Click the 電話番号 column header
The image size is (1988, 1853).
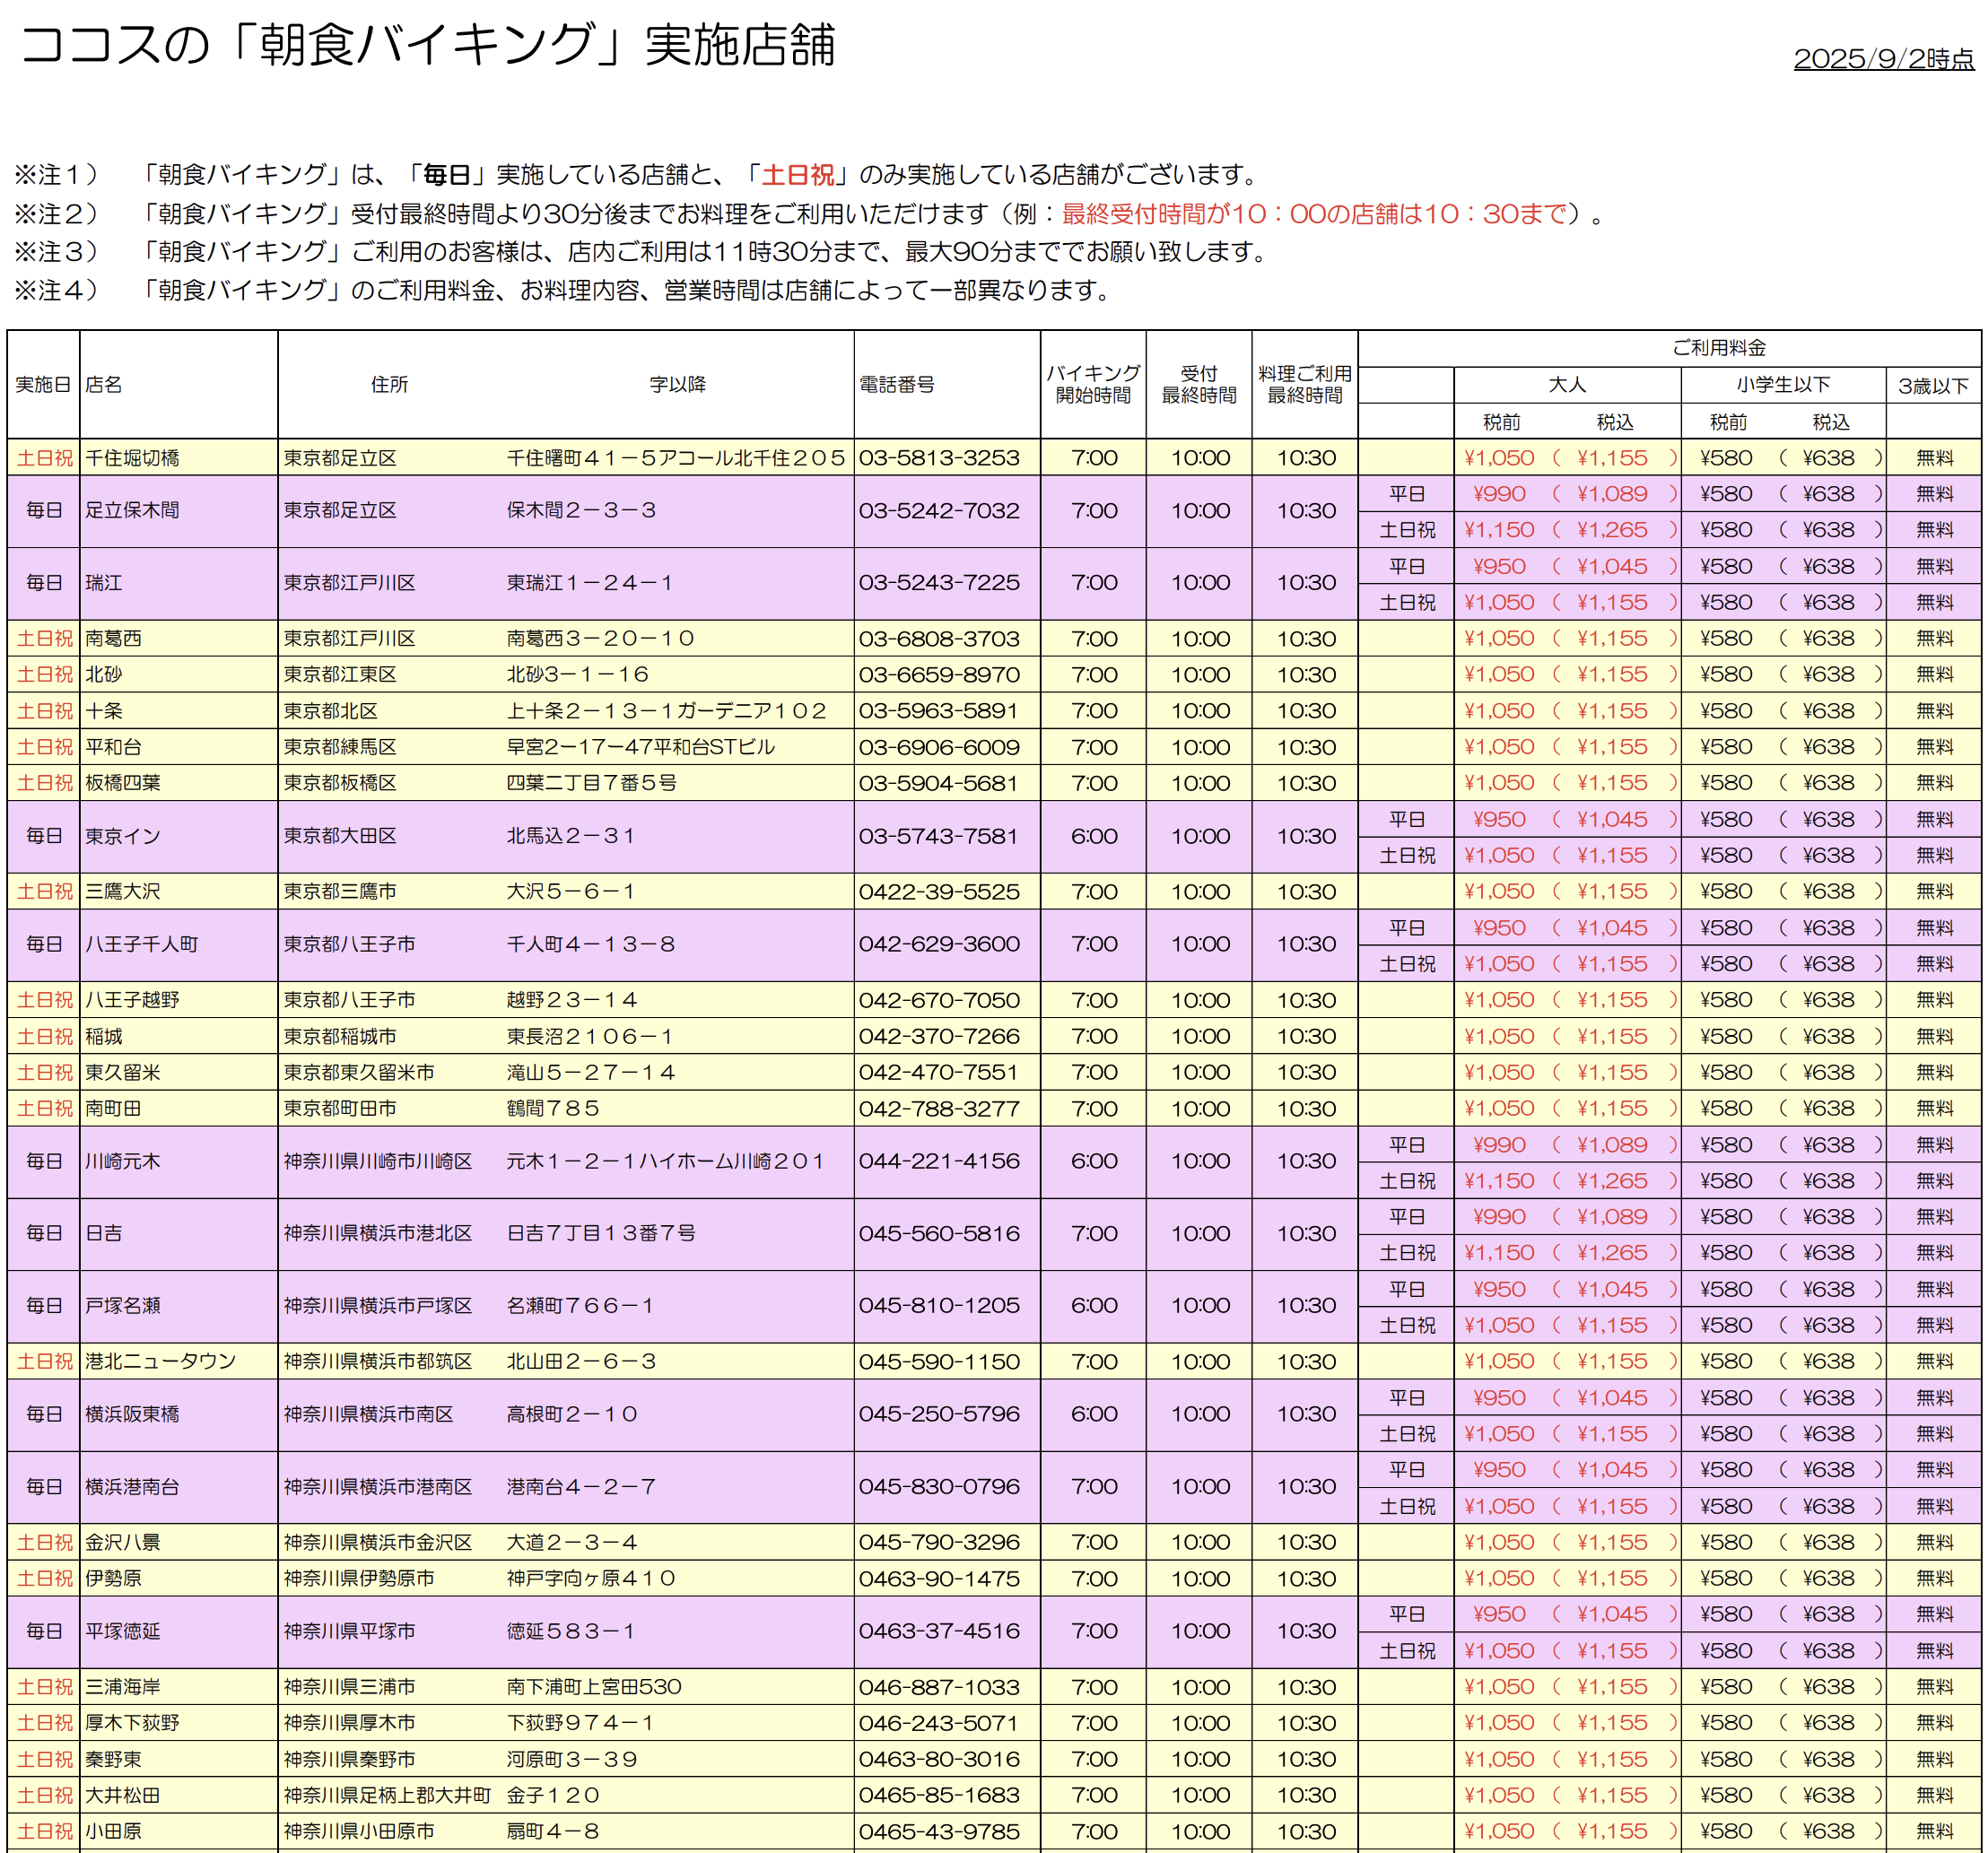897,385
